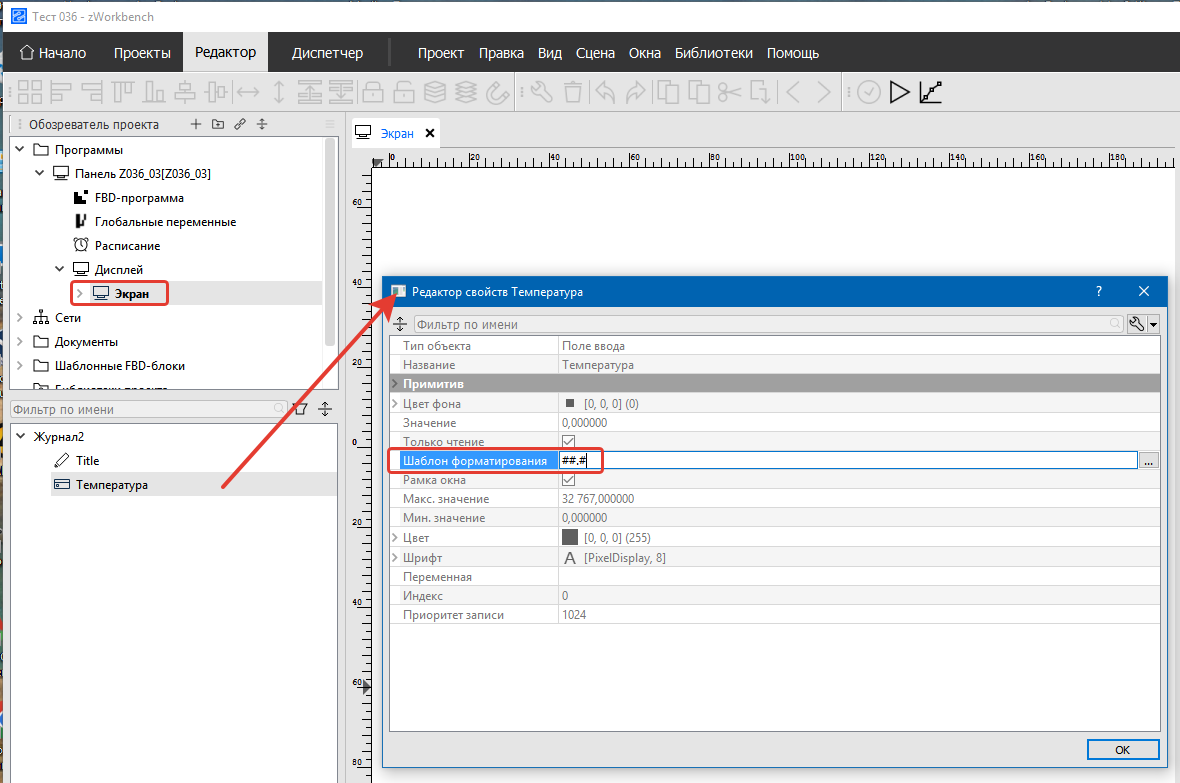Screen dimensions: 1180x783
Task: Switch to the 'Диспетчер' tab
Action: click(327, 53)
